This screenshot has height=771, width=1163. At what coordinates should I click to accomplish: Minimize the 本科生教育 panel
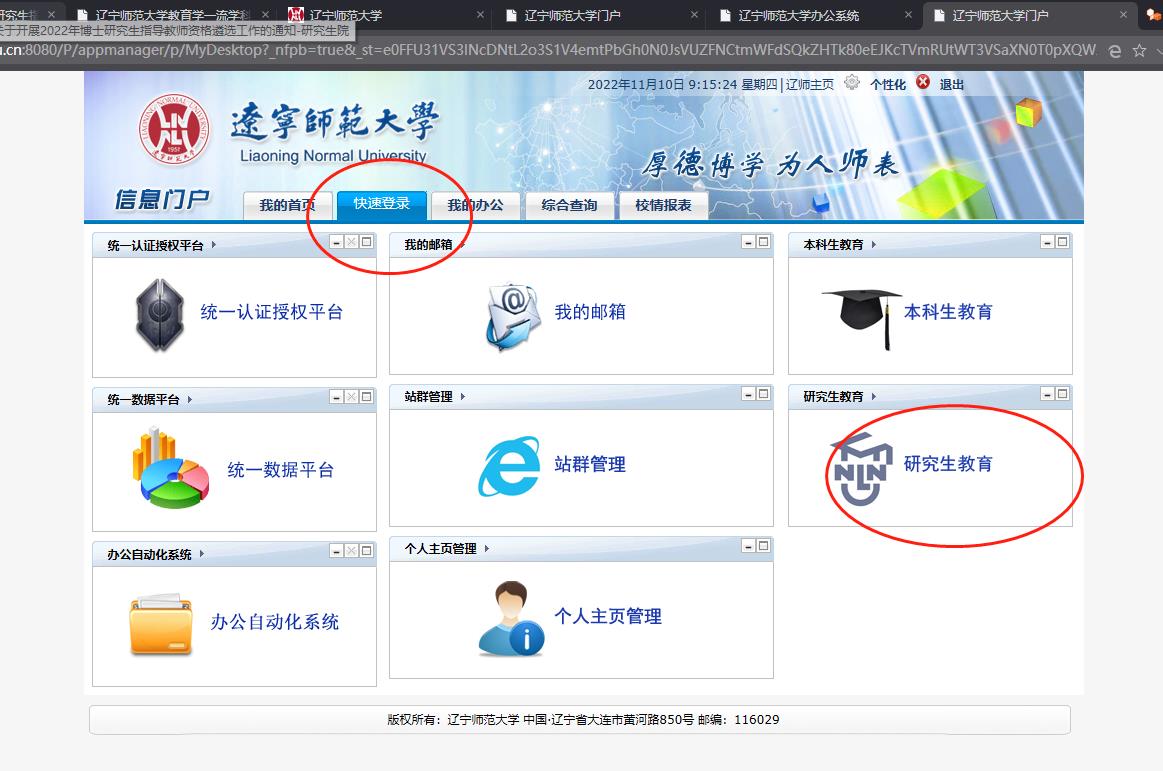click(1047, 242)
